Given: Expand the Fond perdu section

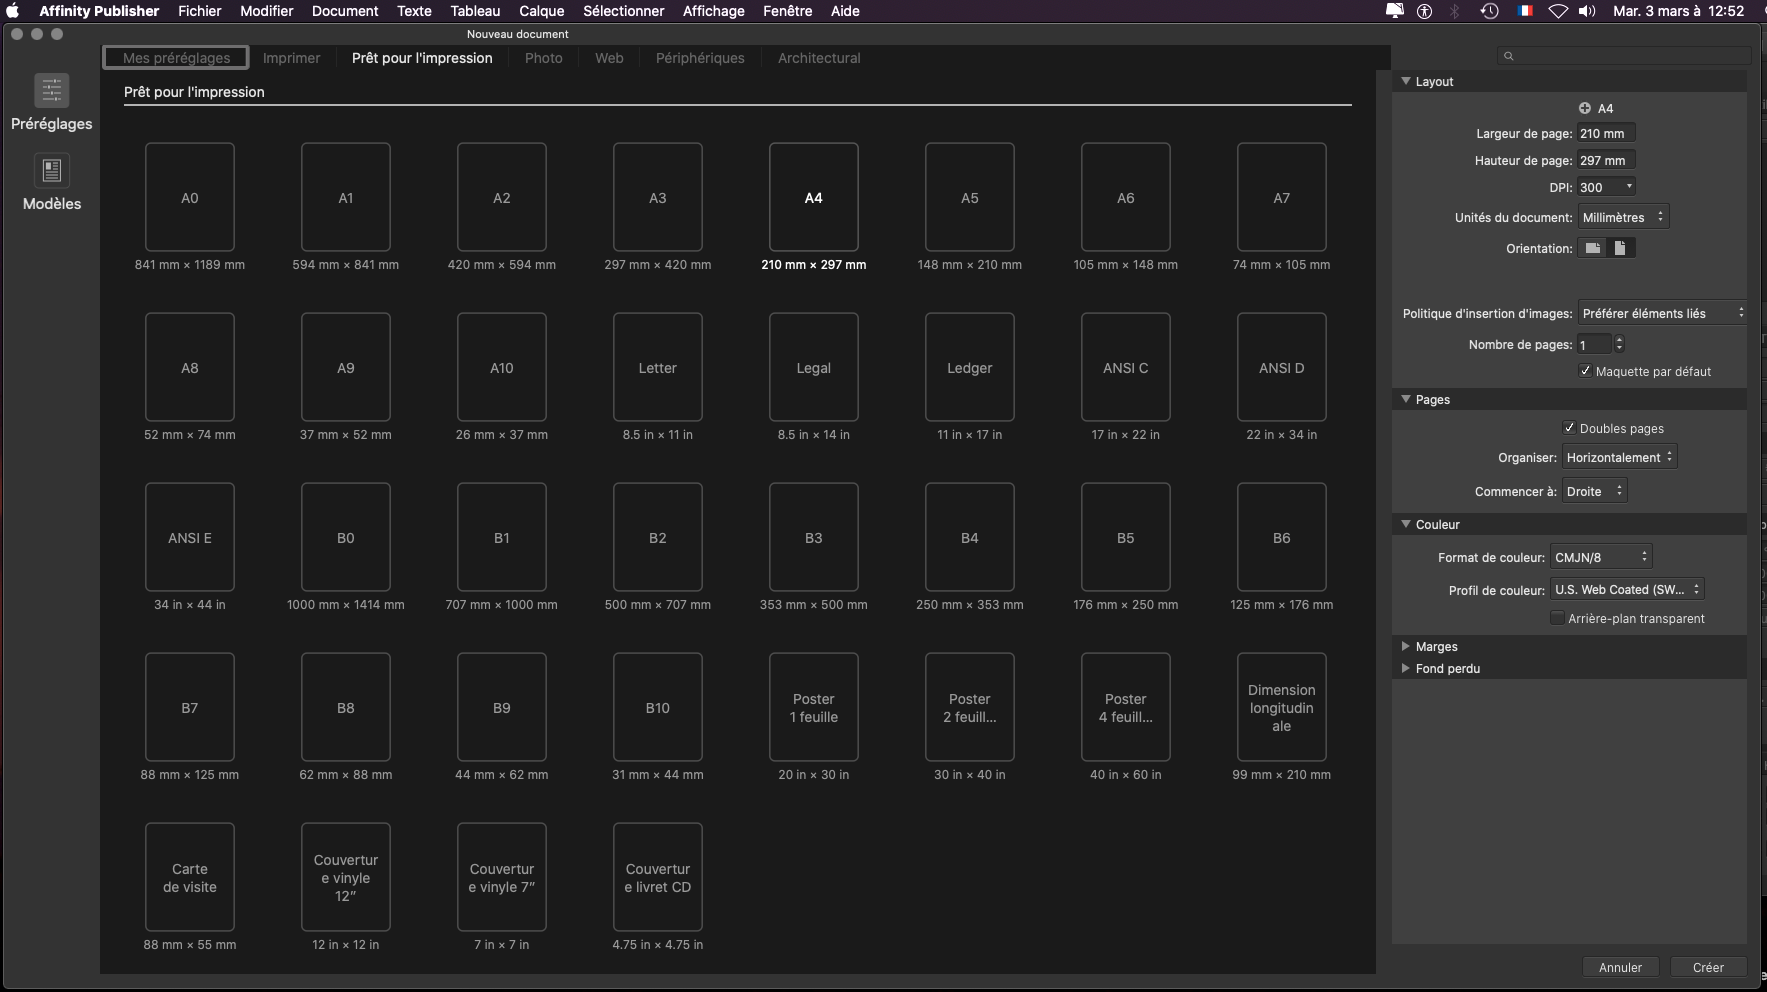Looking at the screenshot, I should click(1406, 668).
